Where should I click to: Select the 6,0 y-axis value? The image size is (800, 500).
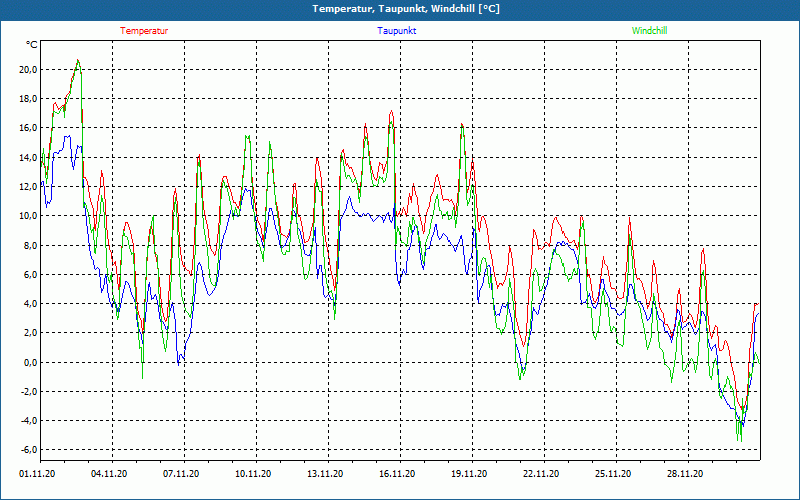(x=30, y=274)
